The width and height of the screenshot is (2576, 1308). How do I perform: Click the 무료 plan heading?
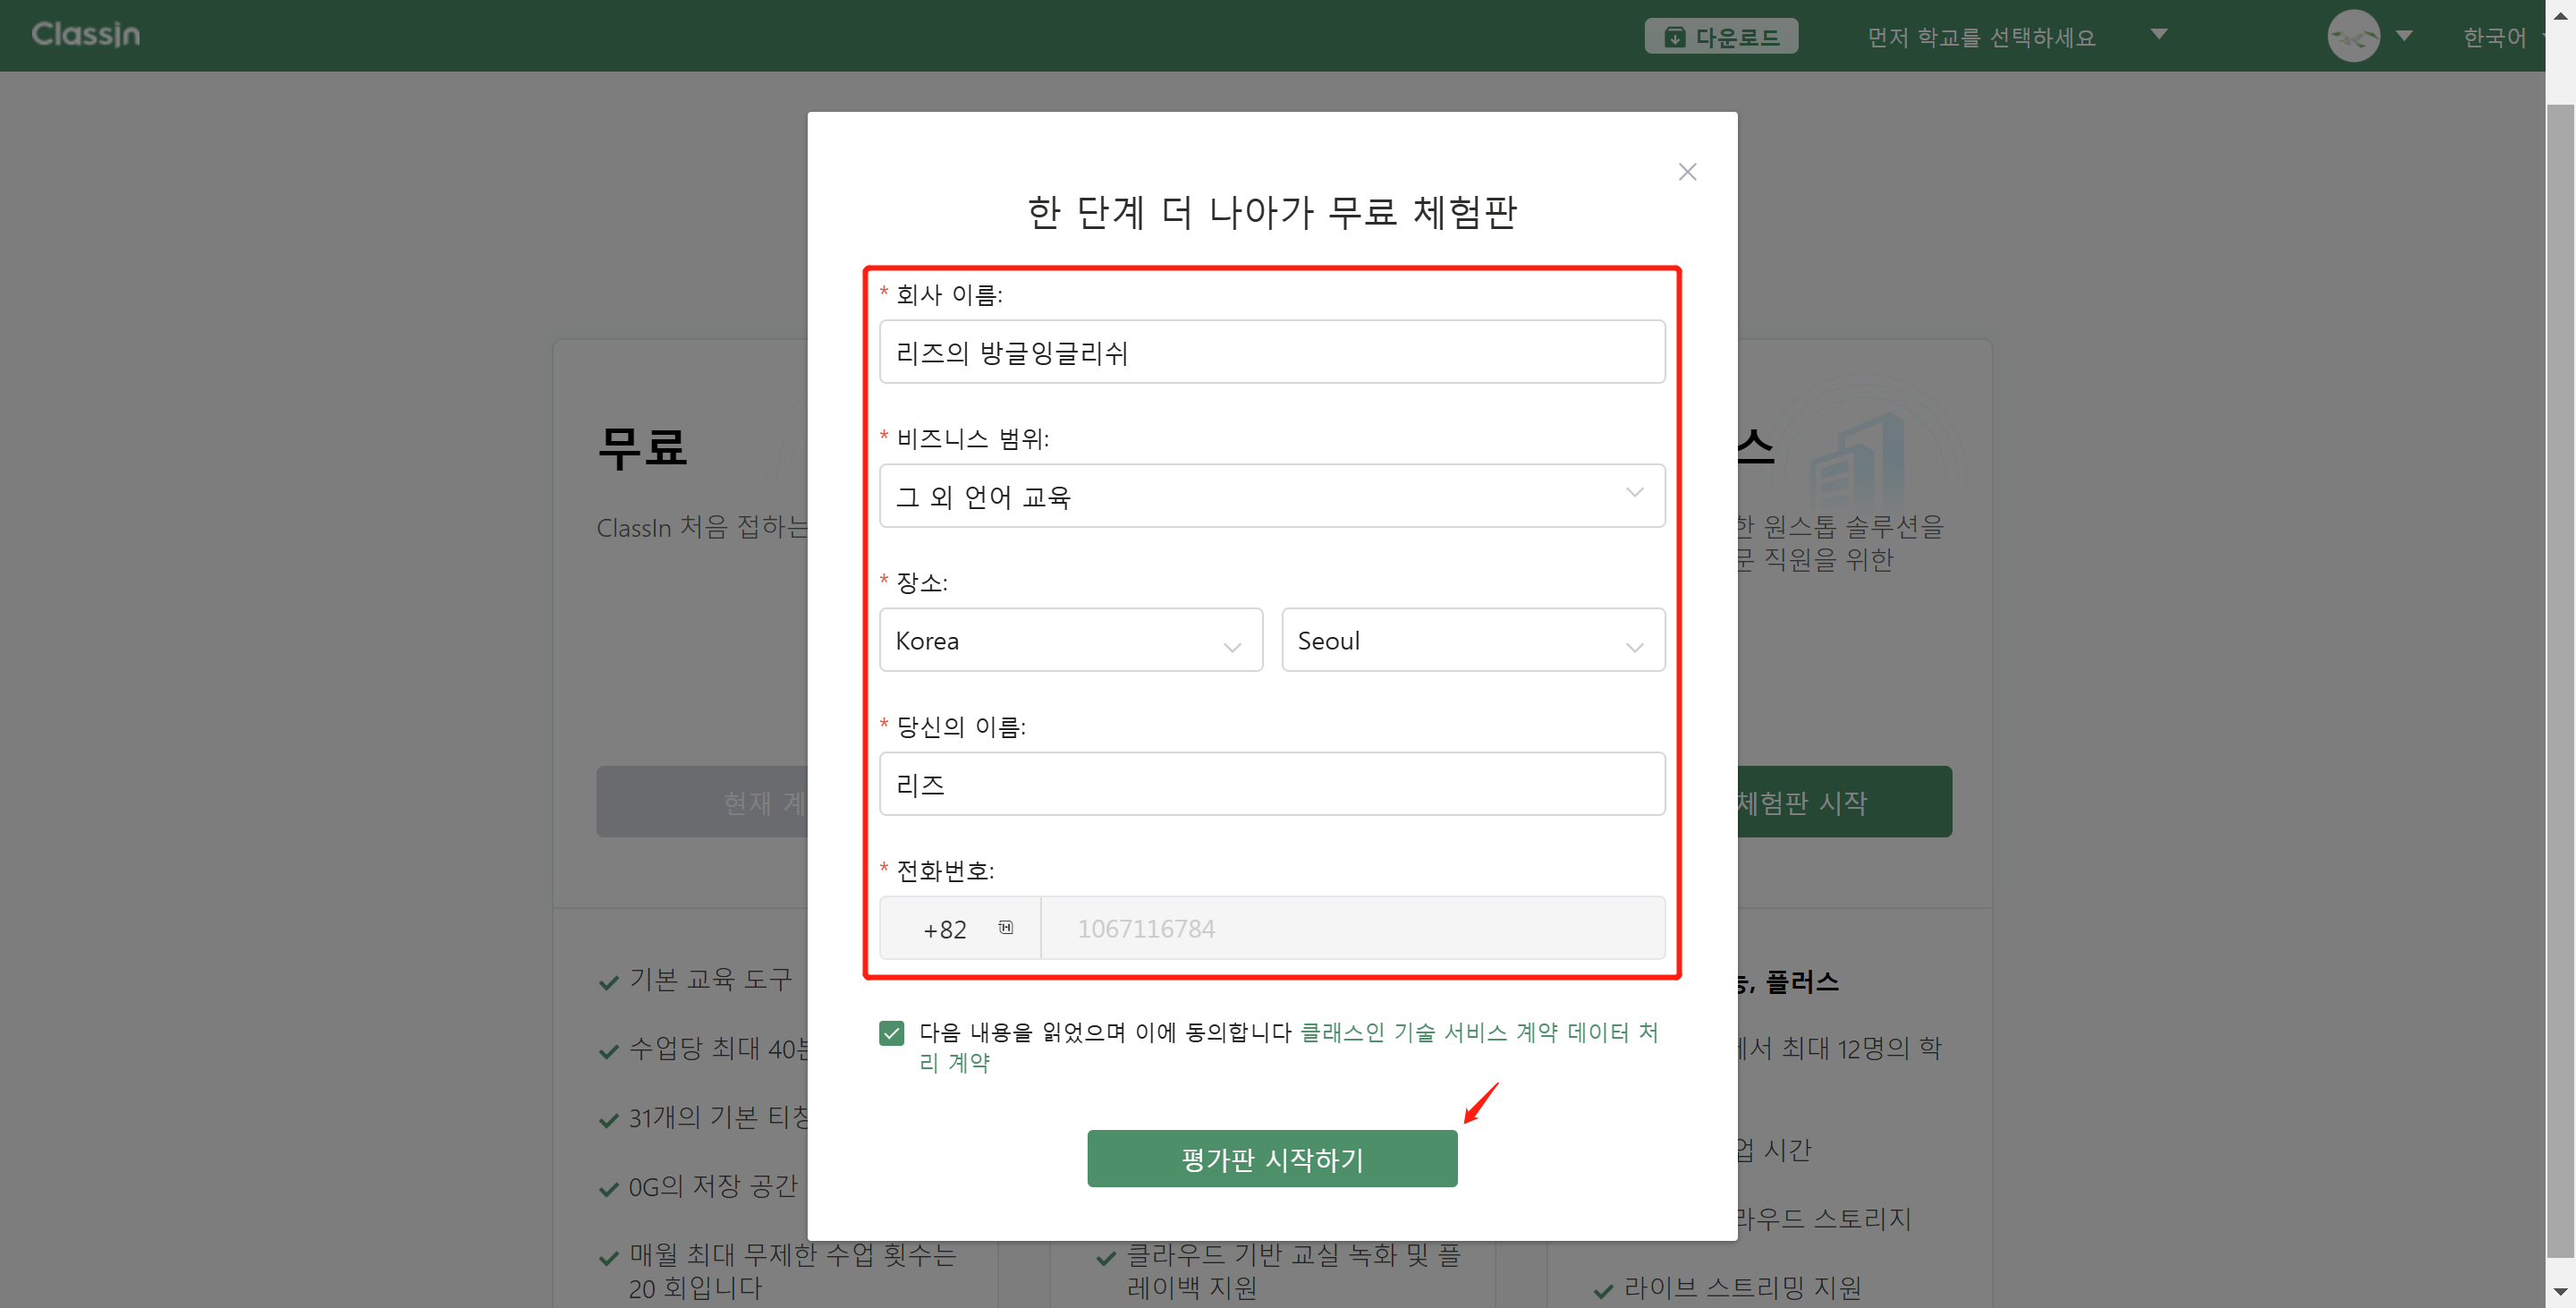click(x=641, y=447)
